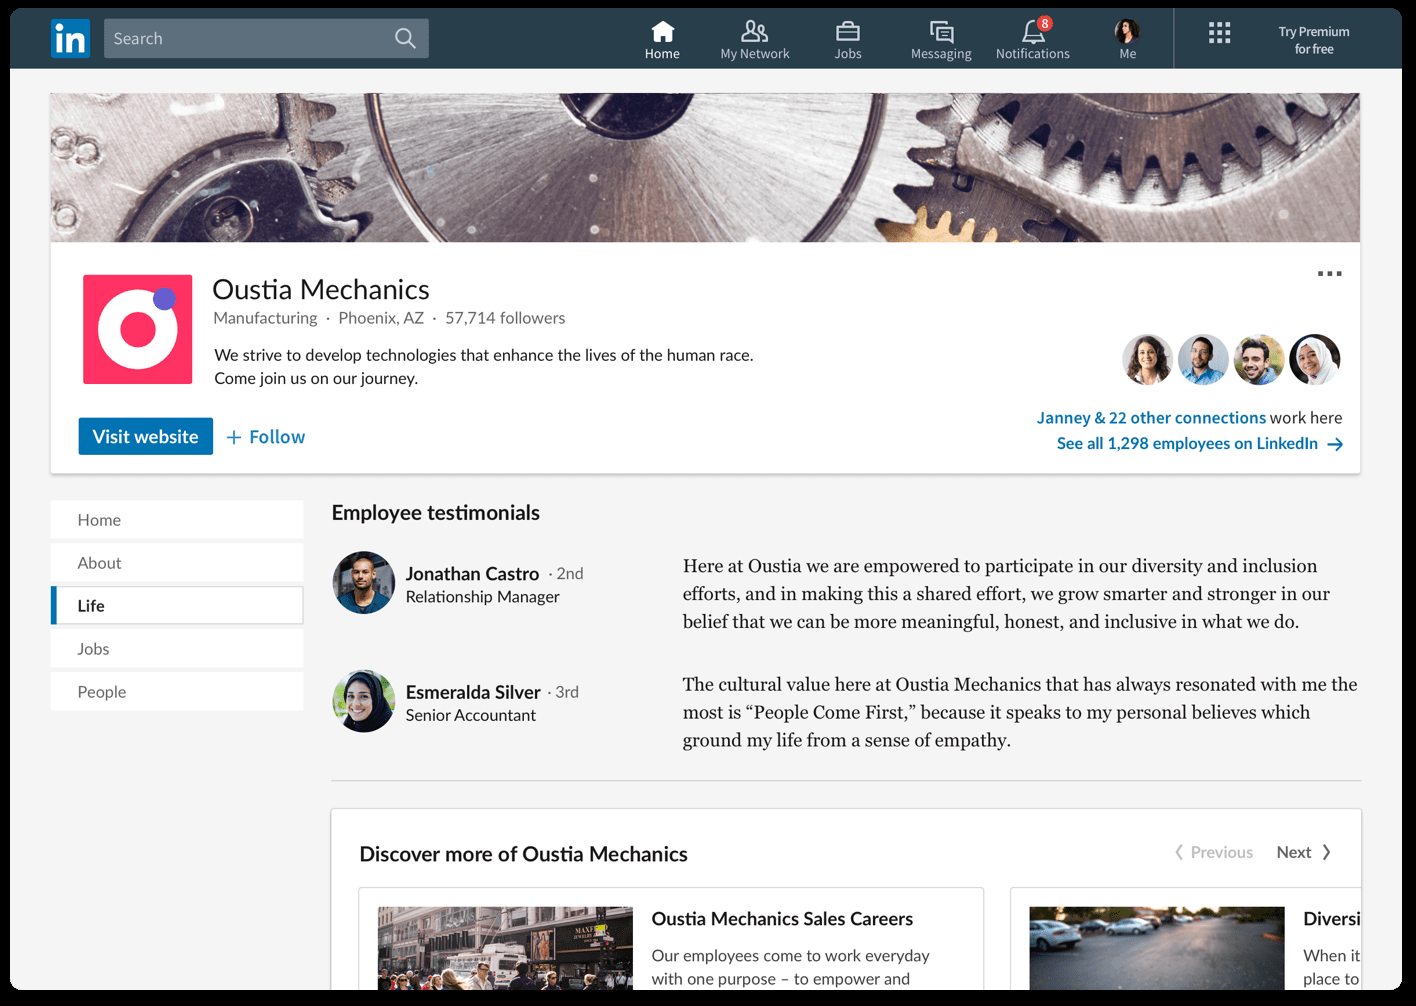
Task: Click Try Premium for free link
Action: coord(1313,40)
